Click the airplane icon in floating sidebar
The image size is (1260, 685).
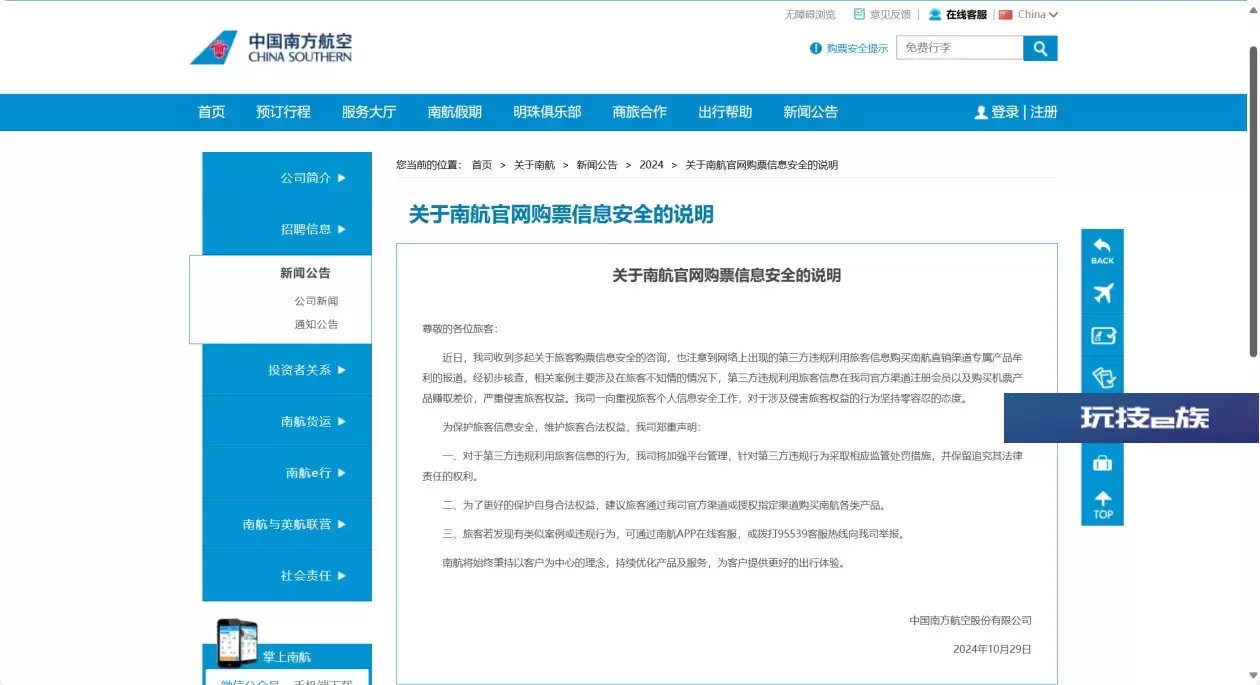coord(1102,293)
